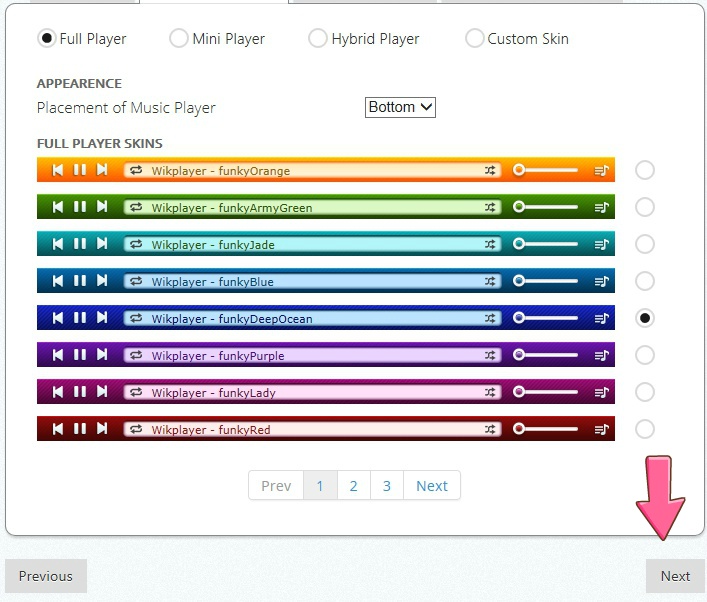The height and width of the screenshot is (602, 707).
Task: Go to skins page 1
Action: [x=320, y=485]
